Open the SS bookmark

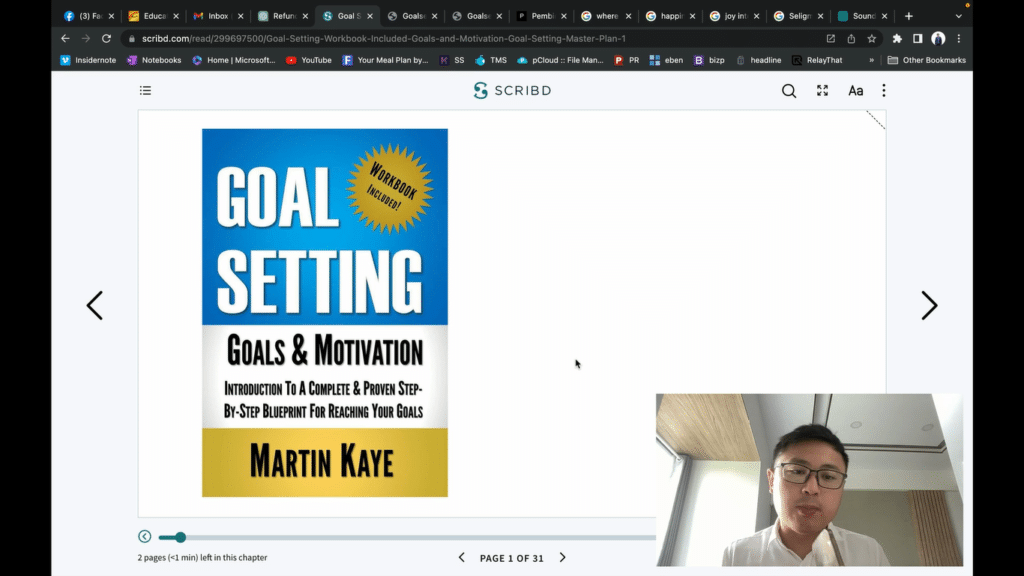tap(452, 60)
